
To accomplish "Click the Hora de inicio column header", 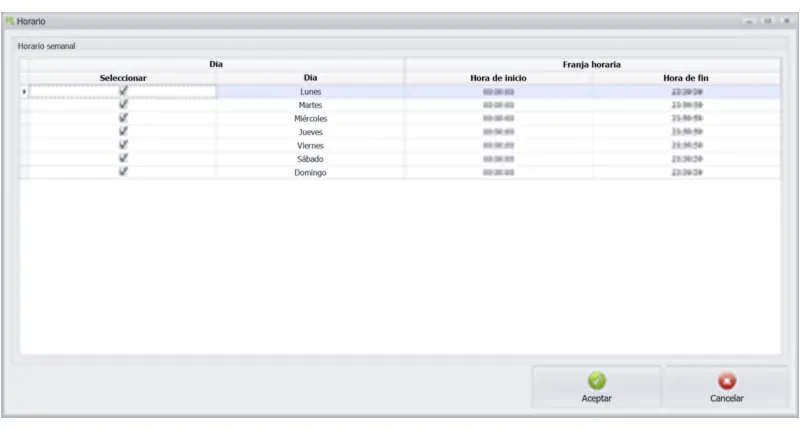I will click(x=498, y=78).
